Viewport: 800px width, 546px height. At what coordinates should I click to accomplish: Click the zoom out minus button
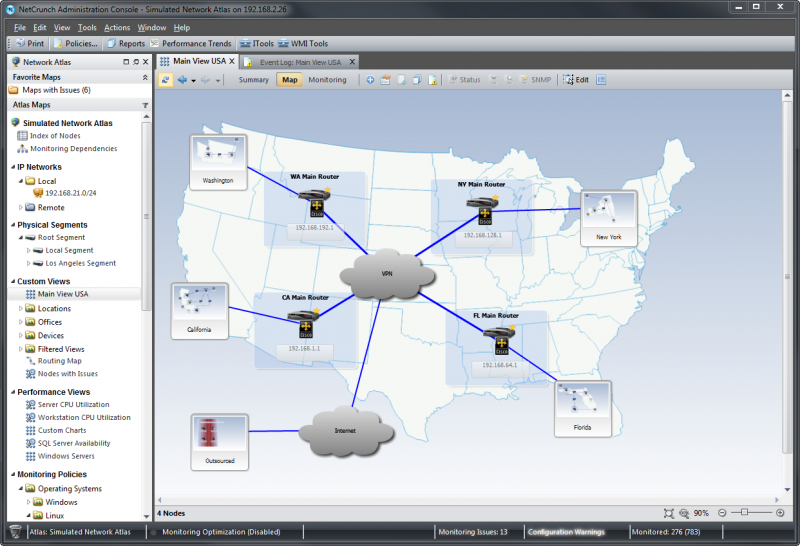pos(722,513)
